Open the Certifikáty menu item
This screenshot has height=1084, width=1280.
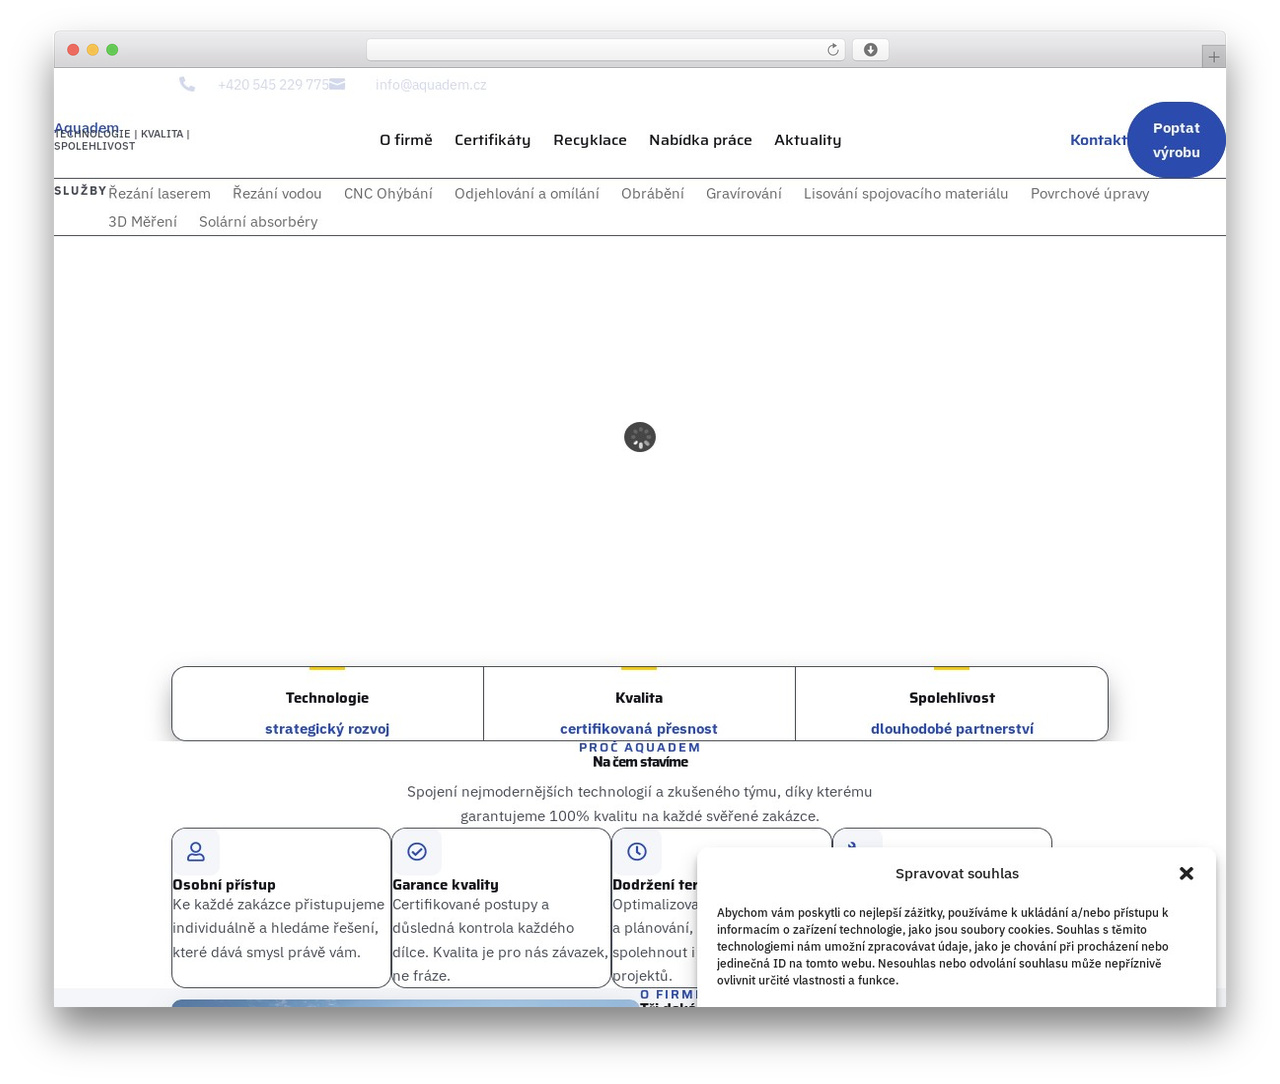(493, 140)
